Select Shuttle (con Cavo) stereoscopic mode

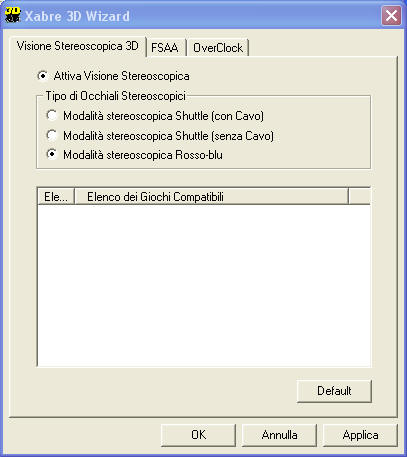tap(52, 116)
